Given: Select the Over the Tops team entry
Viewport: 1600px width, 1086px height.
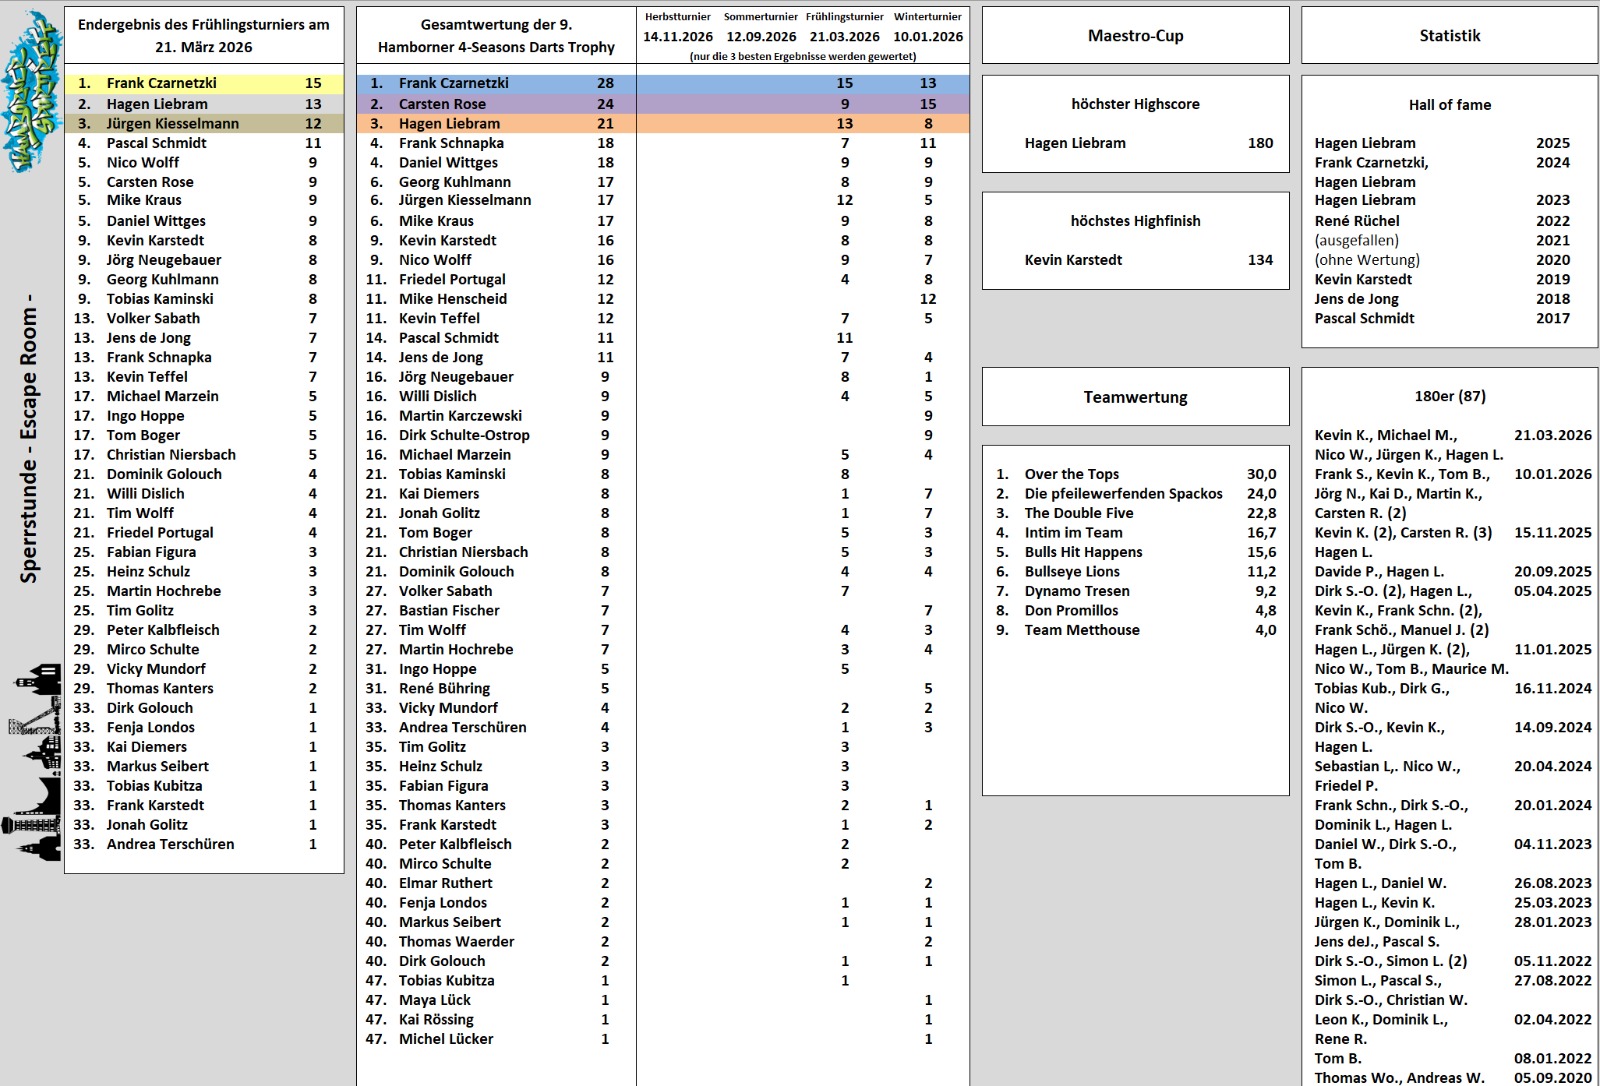Looking at the screenshot, I should pos(1071,474).
